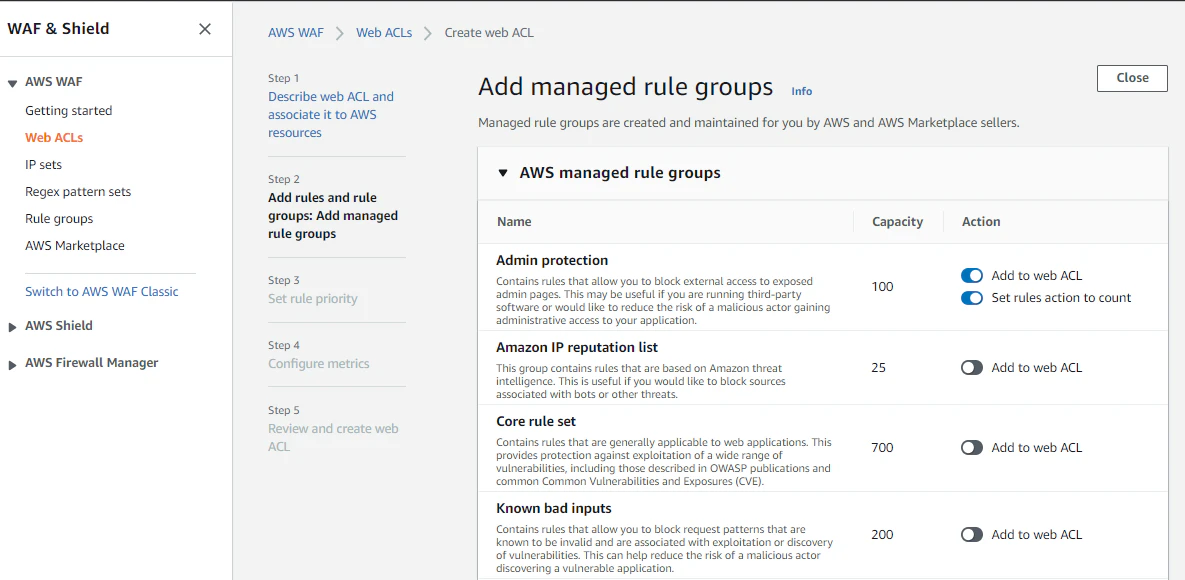This screenshot has width=1185, height=580.
Task: Toggle Admin protection Add to web ACL
Action: 972,275
